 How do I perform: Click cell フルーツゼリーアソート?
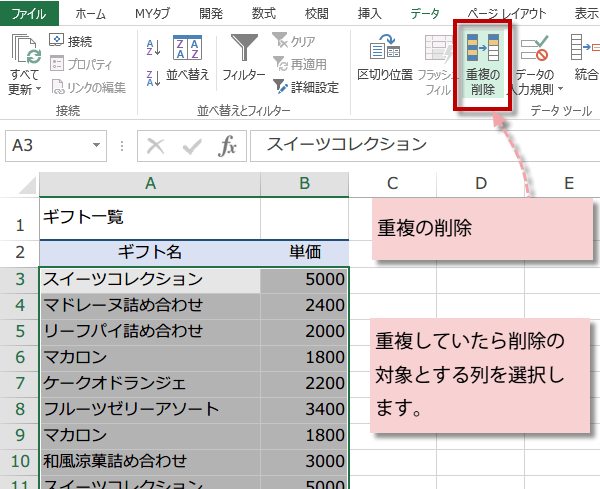coord(150,410)
